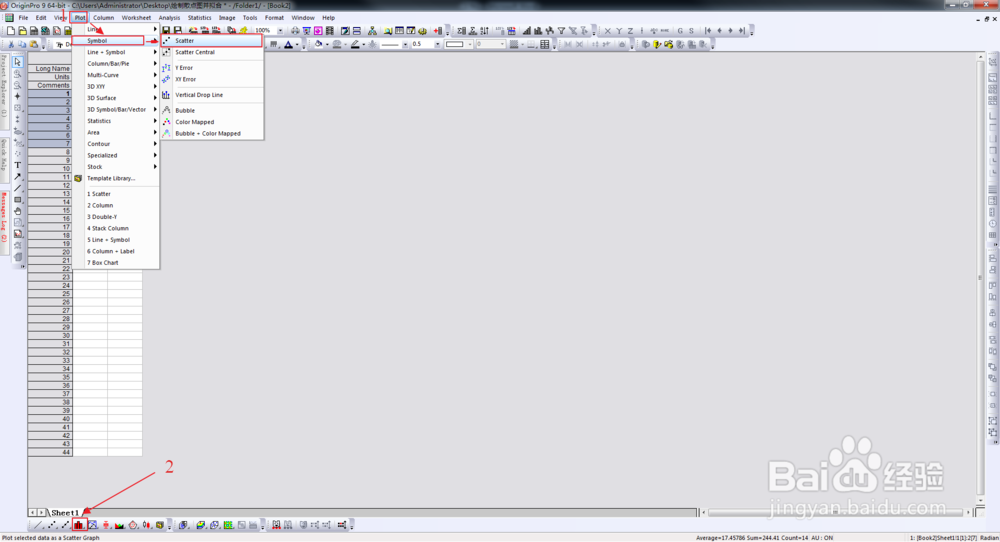Click the Line + Symbol plot button

click(x=66, y=525)
